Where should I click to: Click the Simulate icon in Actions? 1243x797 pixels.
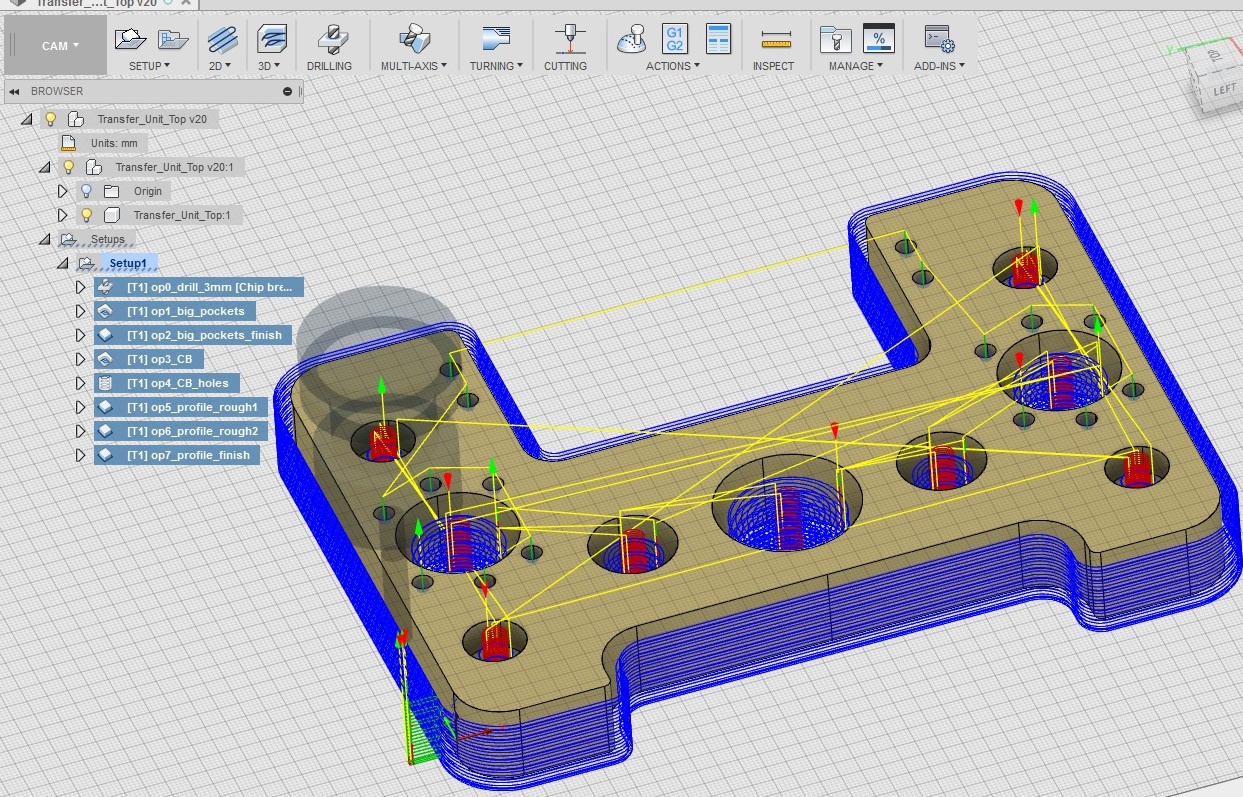pyautogui.click(x=631, y=40)
